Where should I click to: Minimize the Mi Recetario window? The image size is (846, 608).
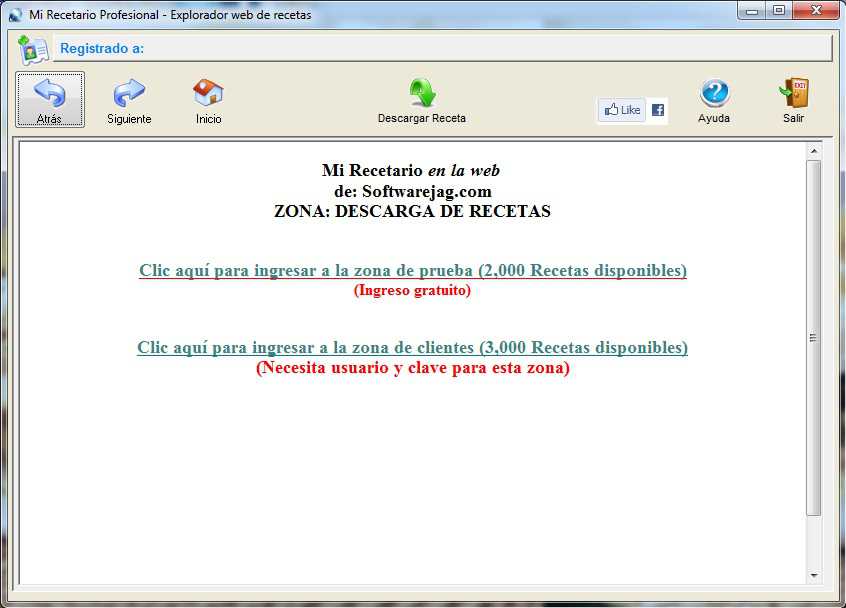[x=752, y=11]
